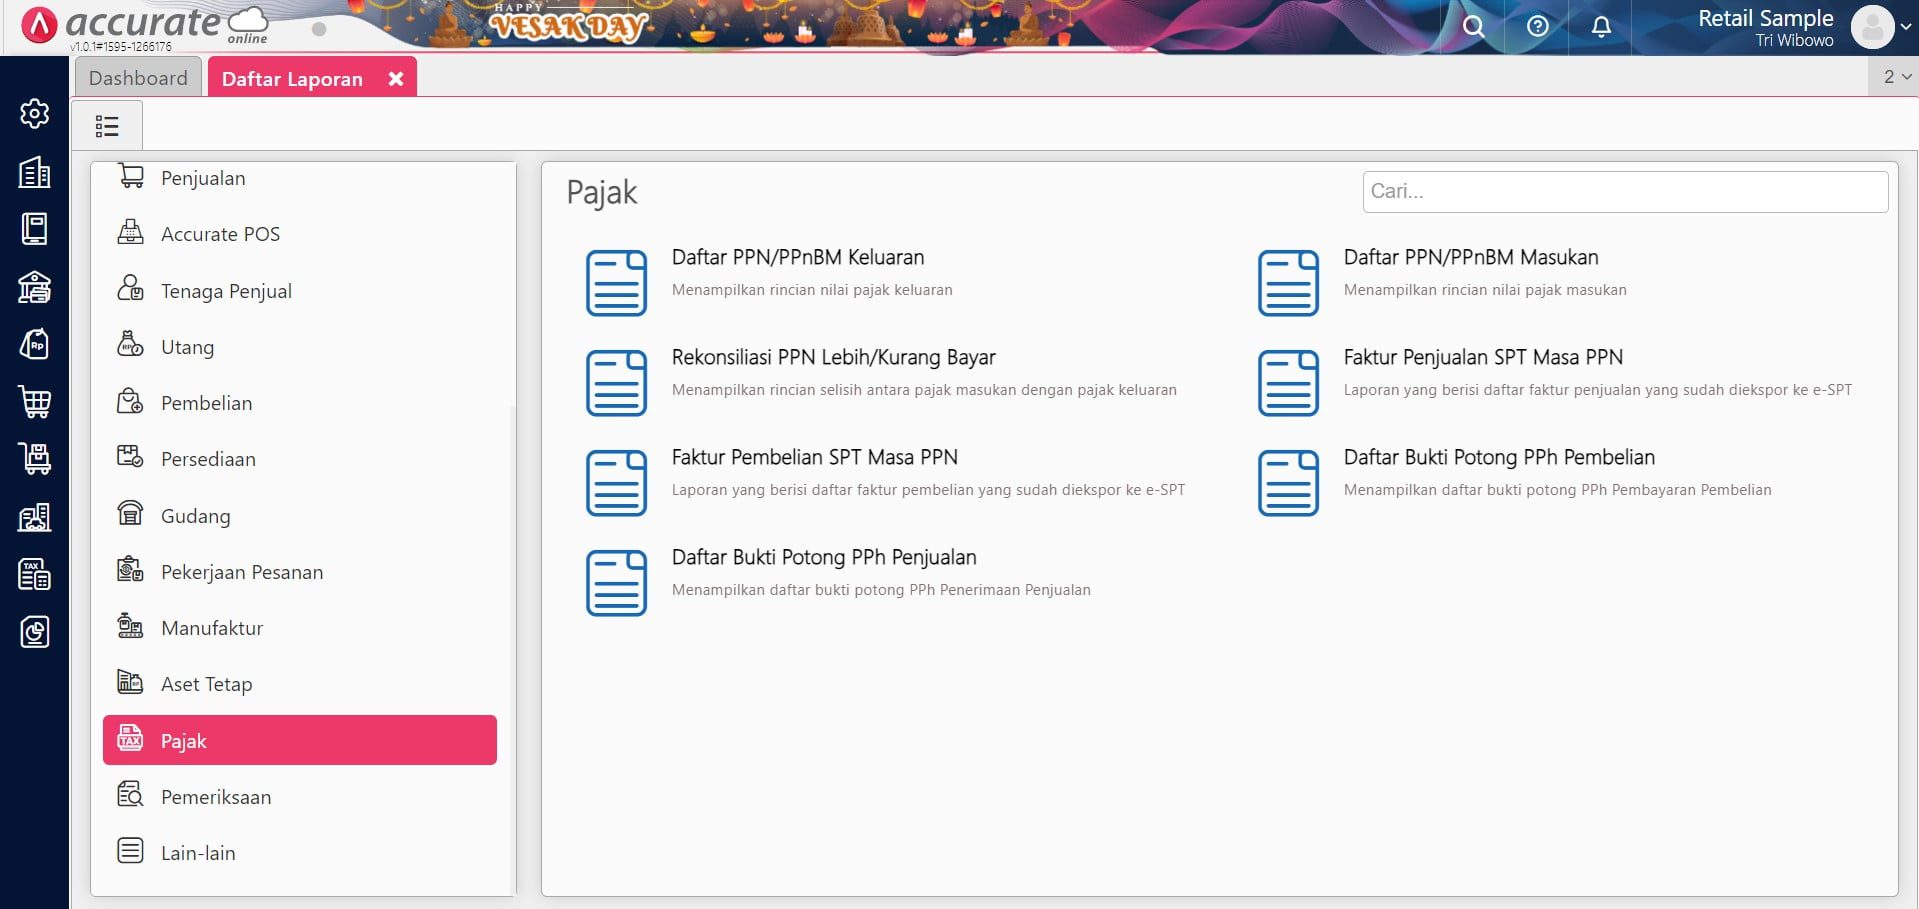
Task: Open Rekonsiliasi PPN Lebih/Kurang Bayar report
Action: (833, 358)
